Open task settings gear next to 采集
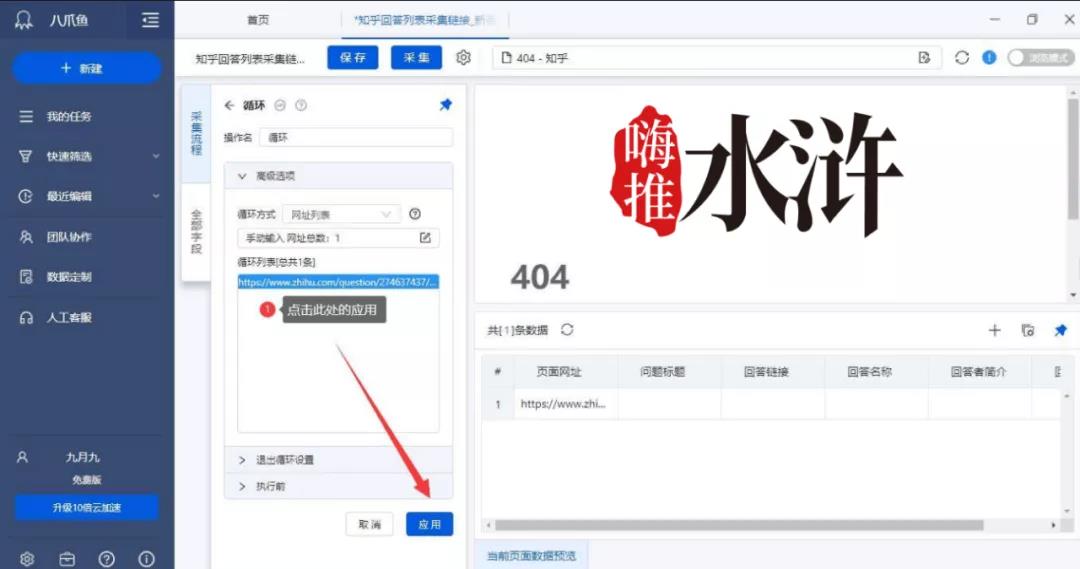Screen dimensions: 1080x569 click(x=464, y=58)
